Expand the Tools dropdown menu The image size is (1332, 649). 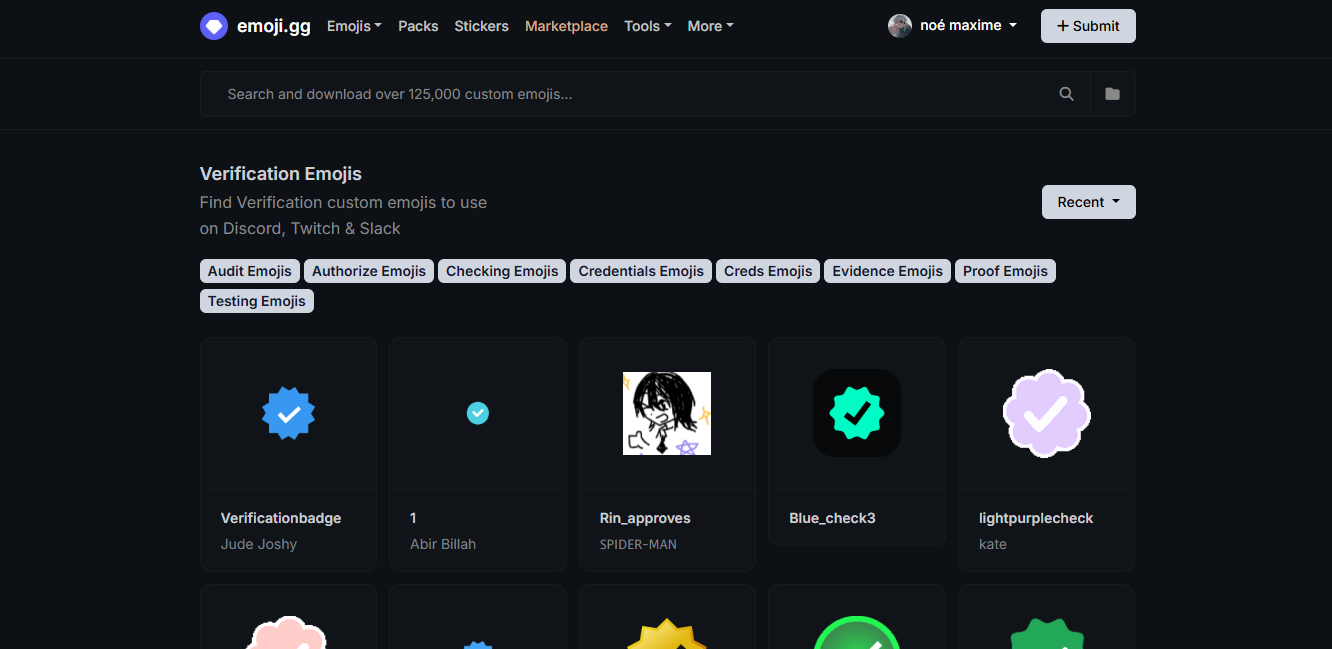coord(647,26)
